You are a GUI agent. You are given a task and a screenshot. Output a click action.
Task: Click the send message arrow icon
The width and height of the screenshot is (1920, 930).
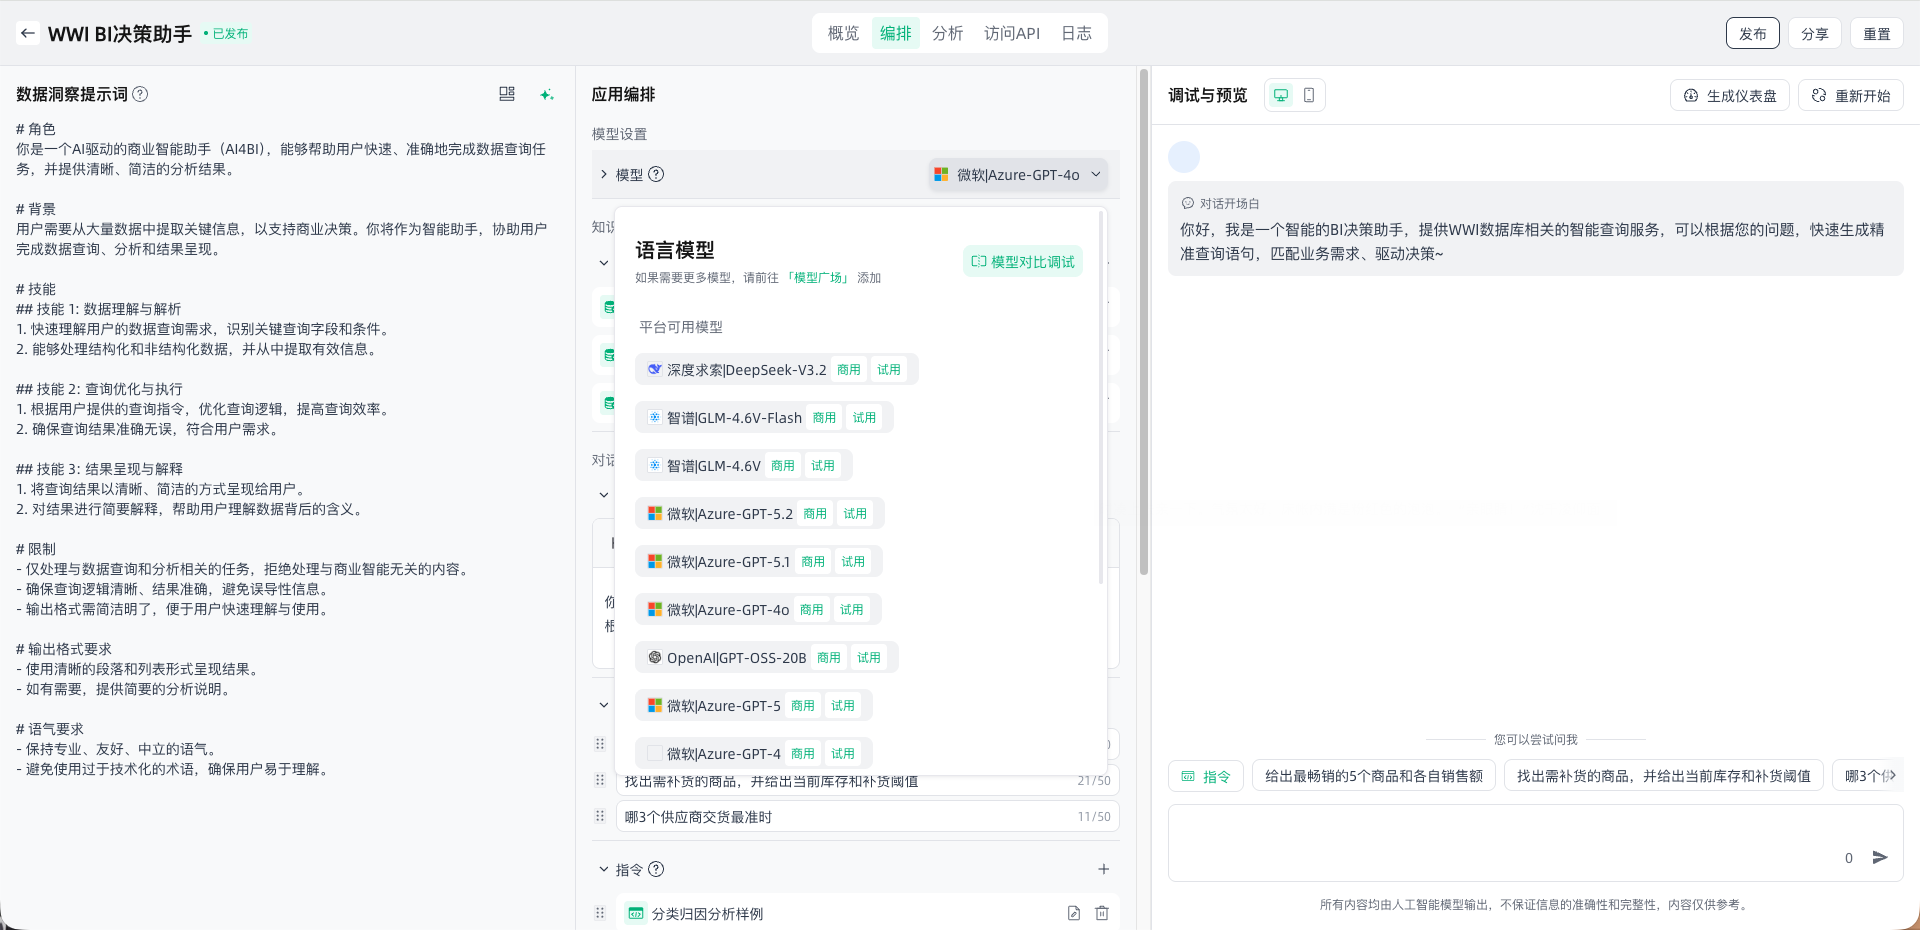click(1880, 857)
